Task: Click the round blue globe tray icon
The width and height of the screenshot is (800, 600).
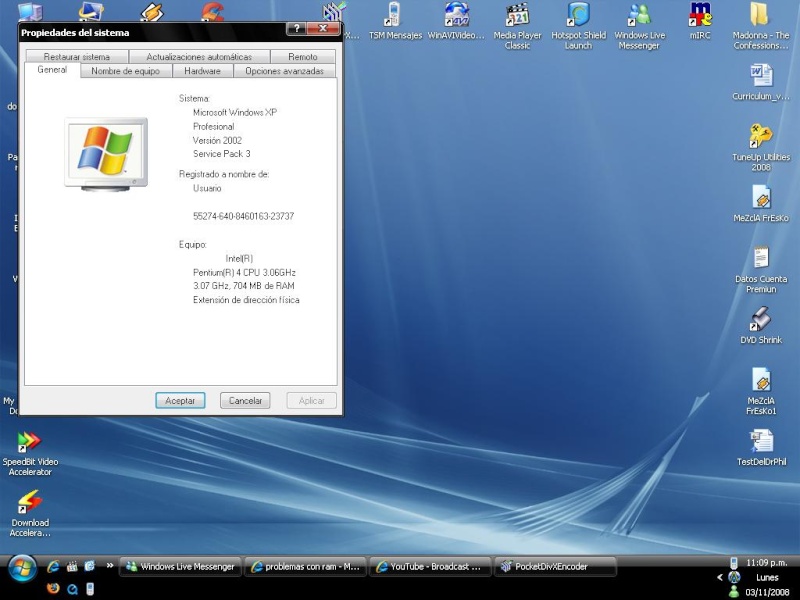Action: pyautogui.click(x=734, y=578)
